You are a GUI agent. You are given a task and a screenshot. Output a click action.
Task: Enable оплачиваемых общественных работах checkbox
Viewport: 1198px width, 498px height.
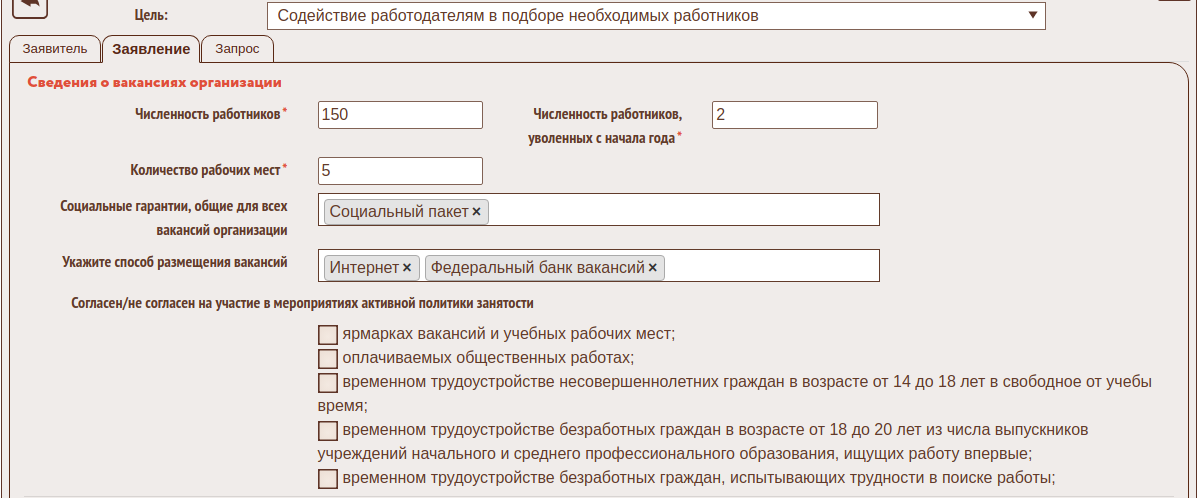pyautogui.click(x=328, y=358)
